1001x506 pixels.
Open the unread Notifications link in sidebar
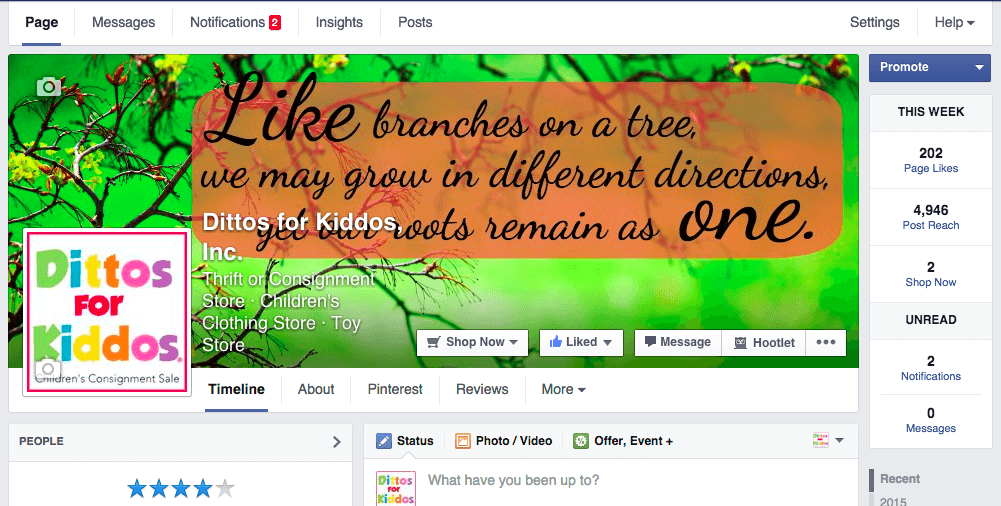(931, 376)
